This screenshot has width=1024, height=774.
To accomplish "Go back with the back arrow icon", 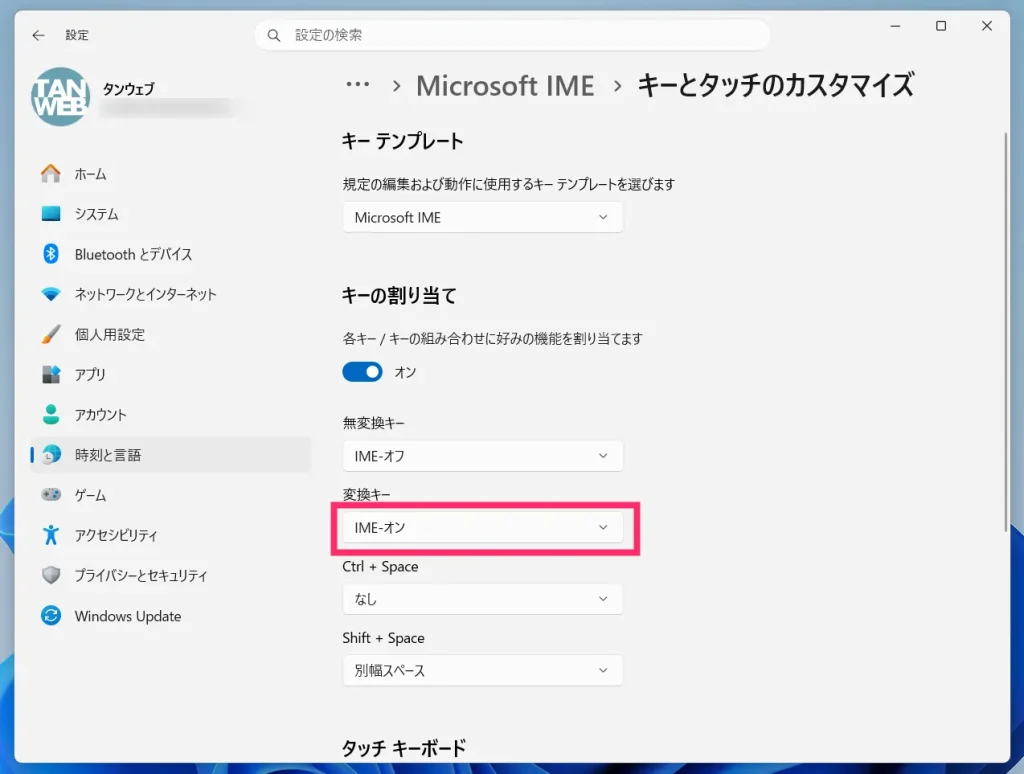I will pos(39,35).
